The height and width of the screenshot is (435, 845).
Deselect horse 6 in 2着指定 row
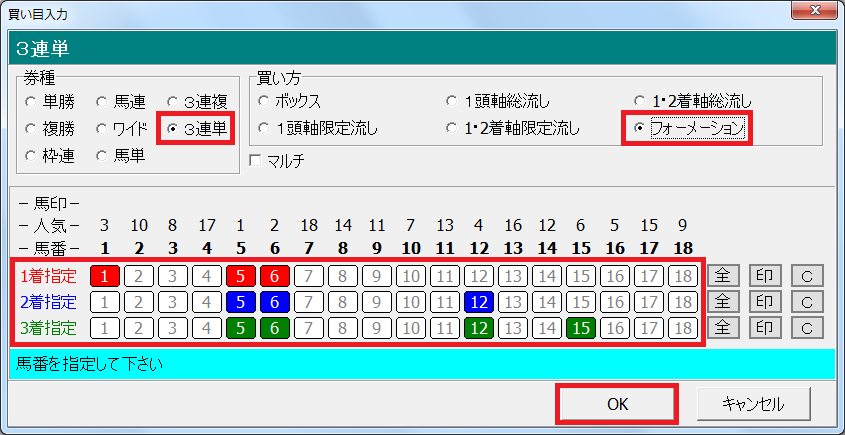coord(275,302)
